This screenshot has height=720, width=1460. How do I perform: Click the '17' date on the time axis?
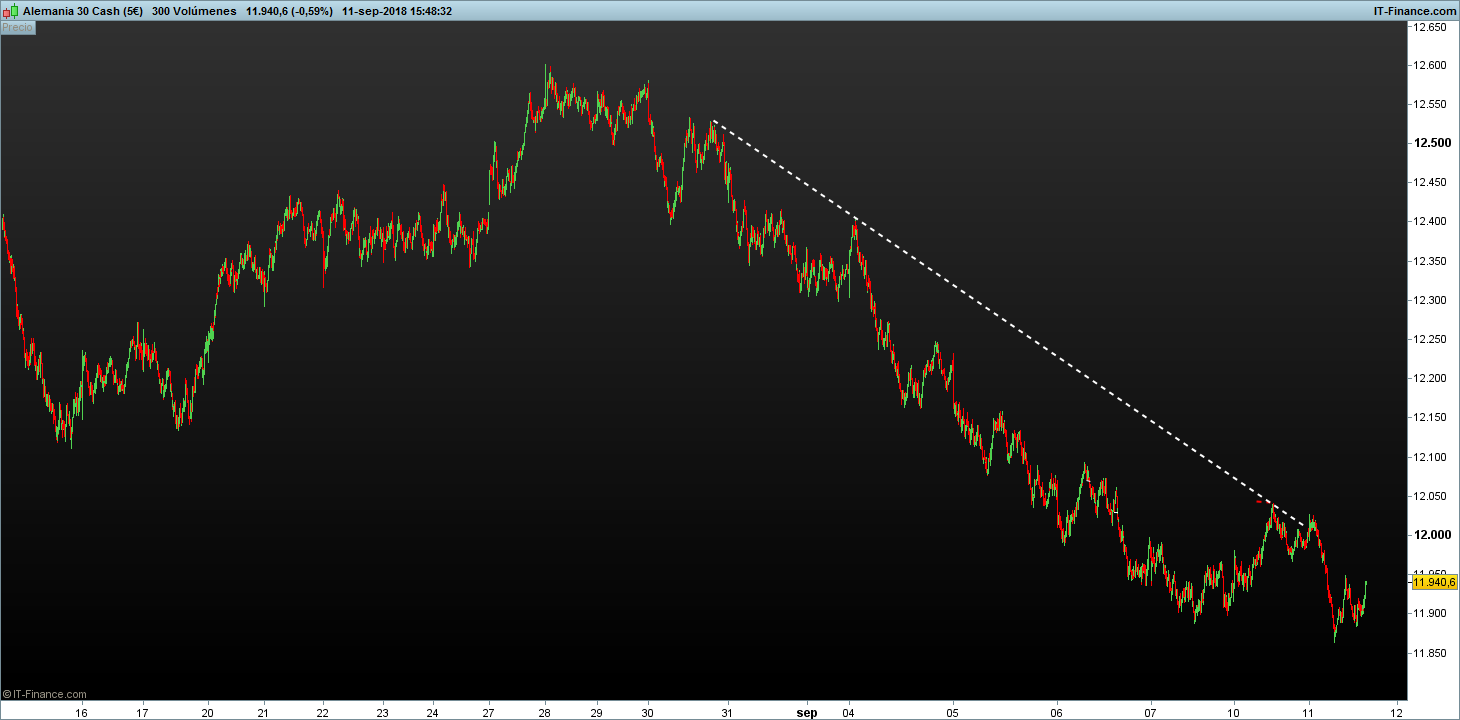[143, 713]
